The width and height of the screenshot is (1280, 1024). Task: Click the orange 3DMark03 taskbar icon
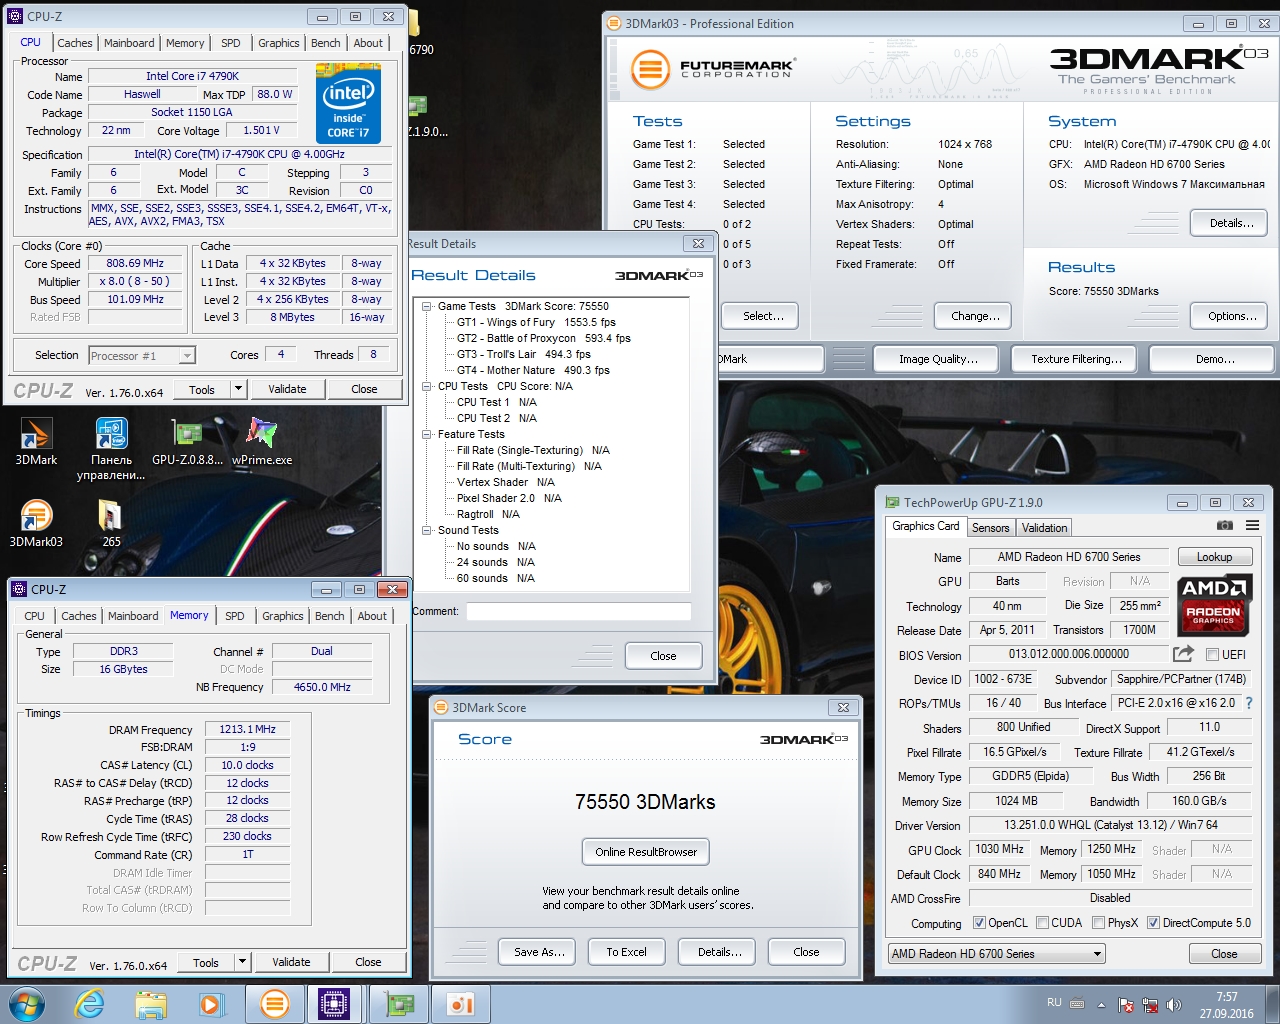(x=274, y=1004)
